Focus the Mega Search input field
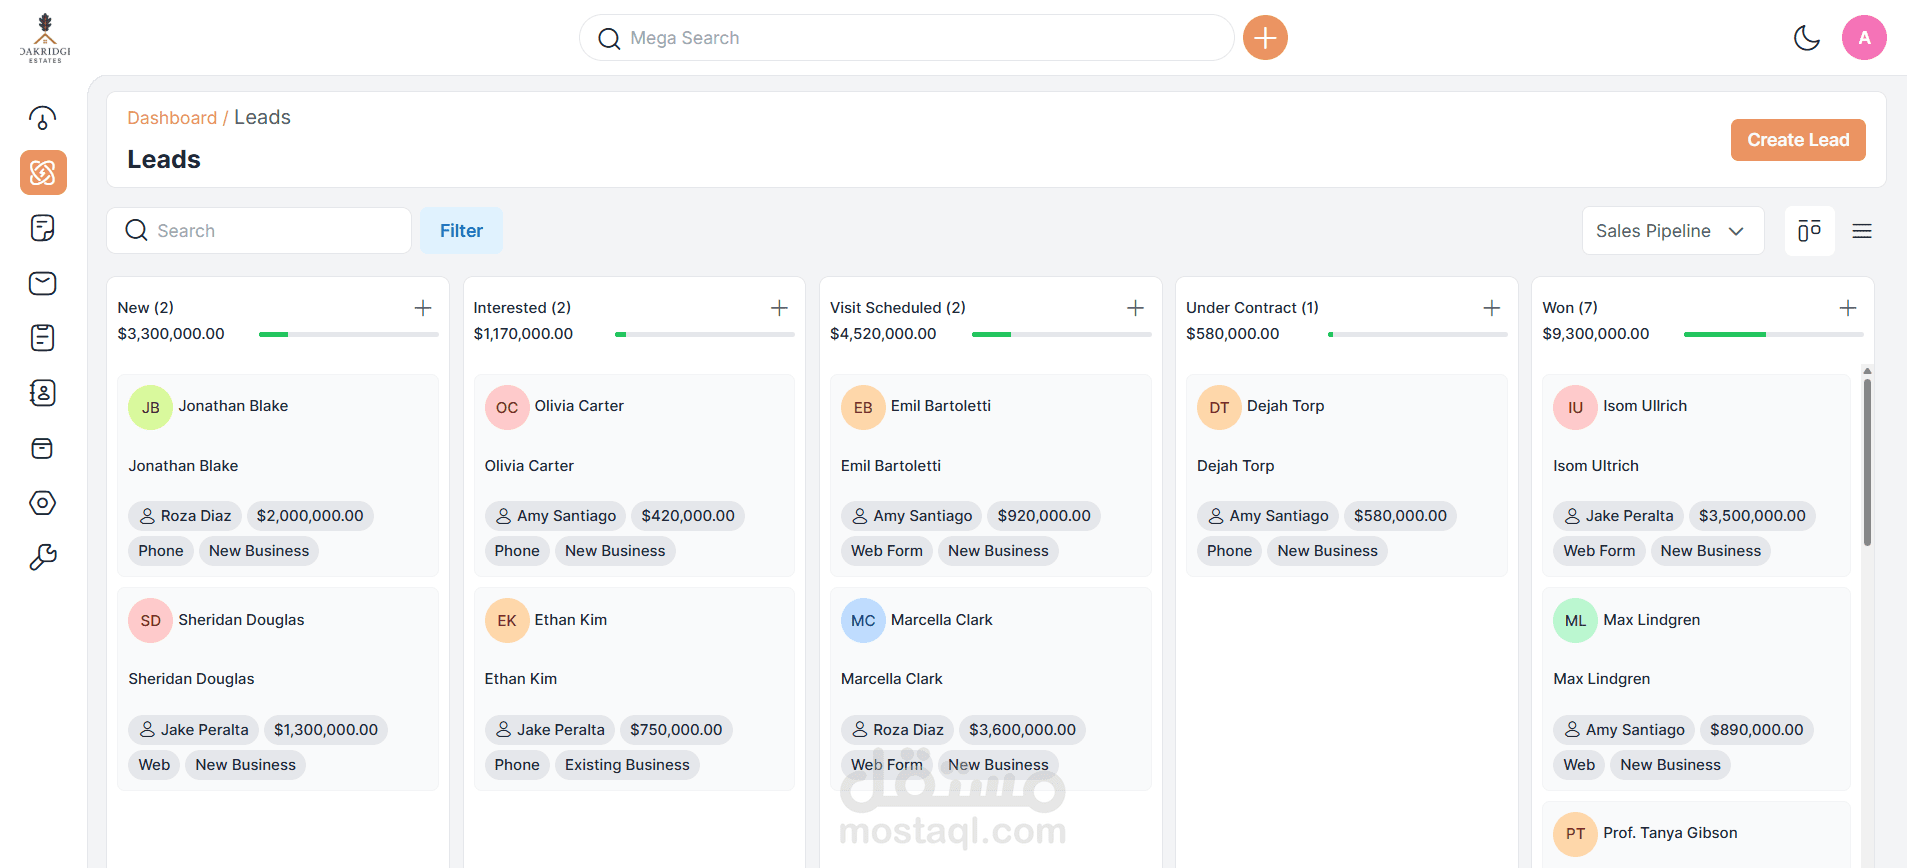This screenshot has height=868, width=1907. tap(905, 38)
